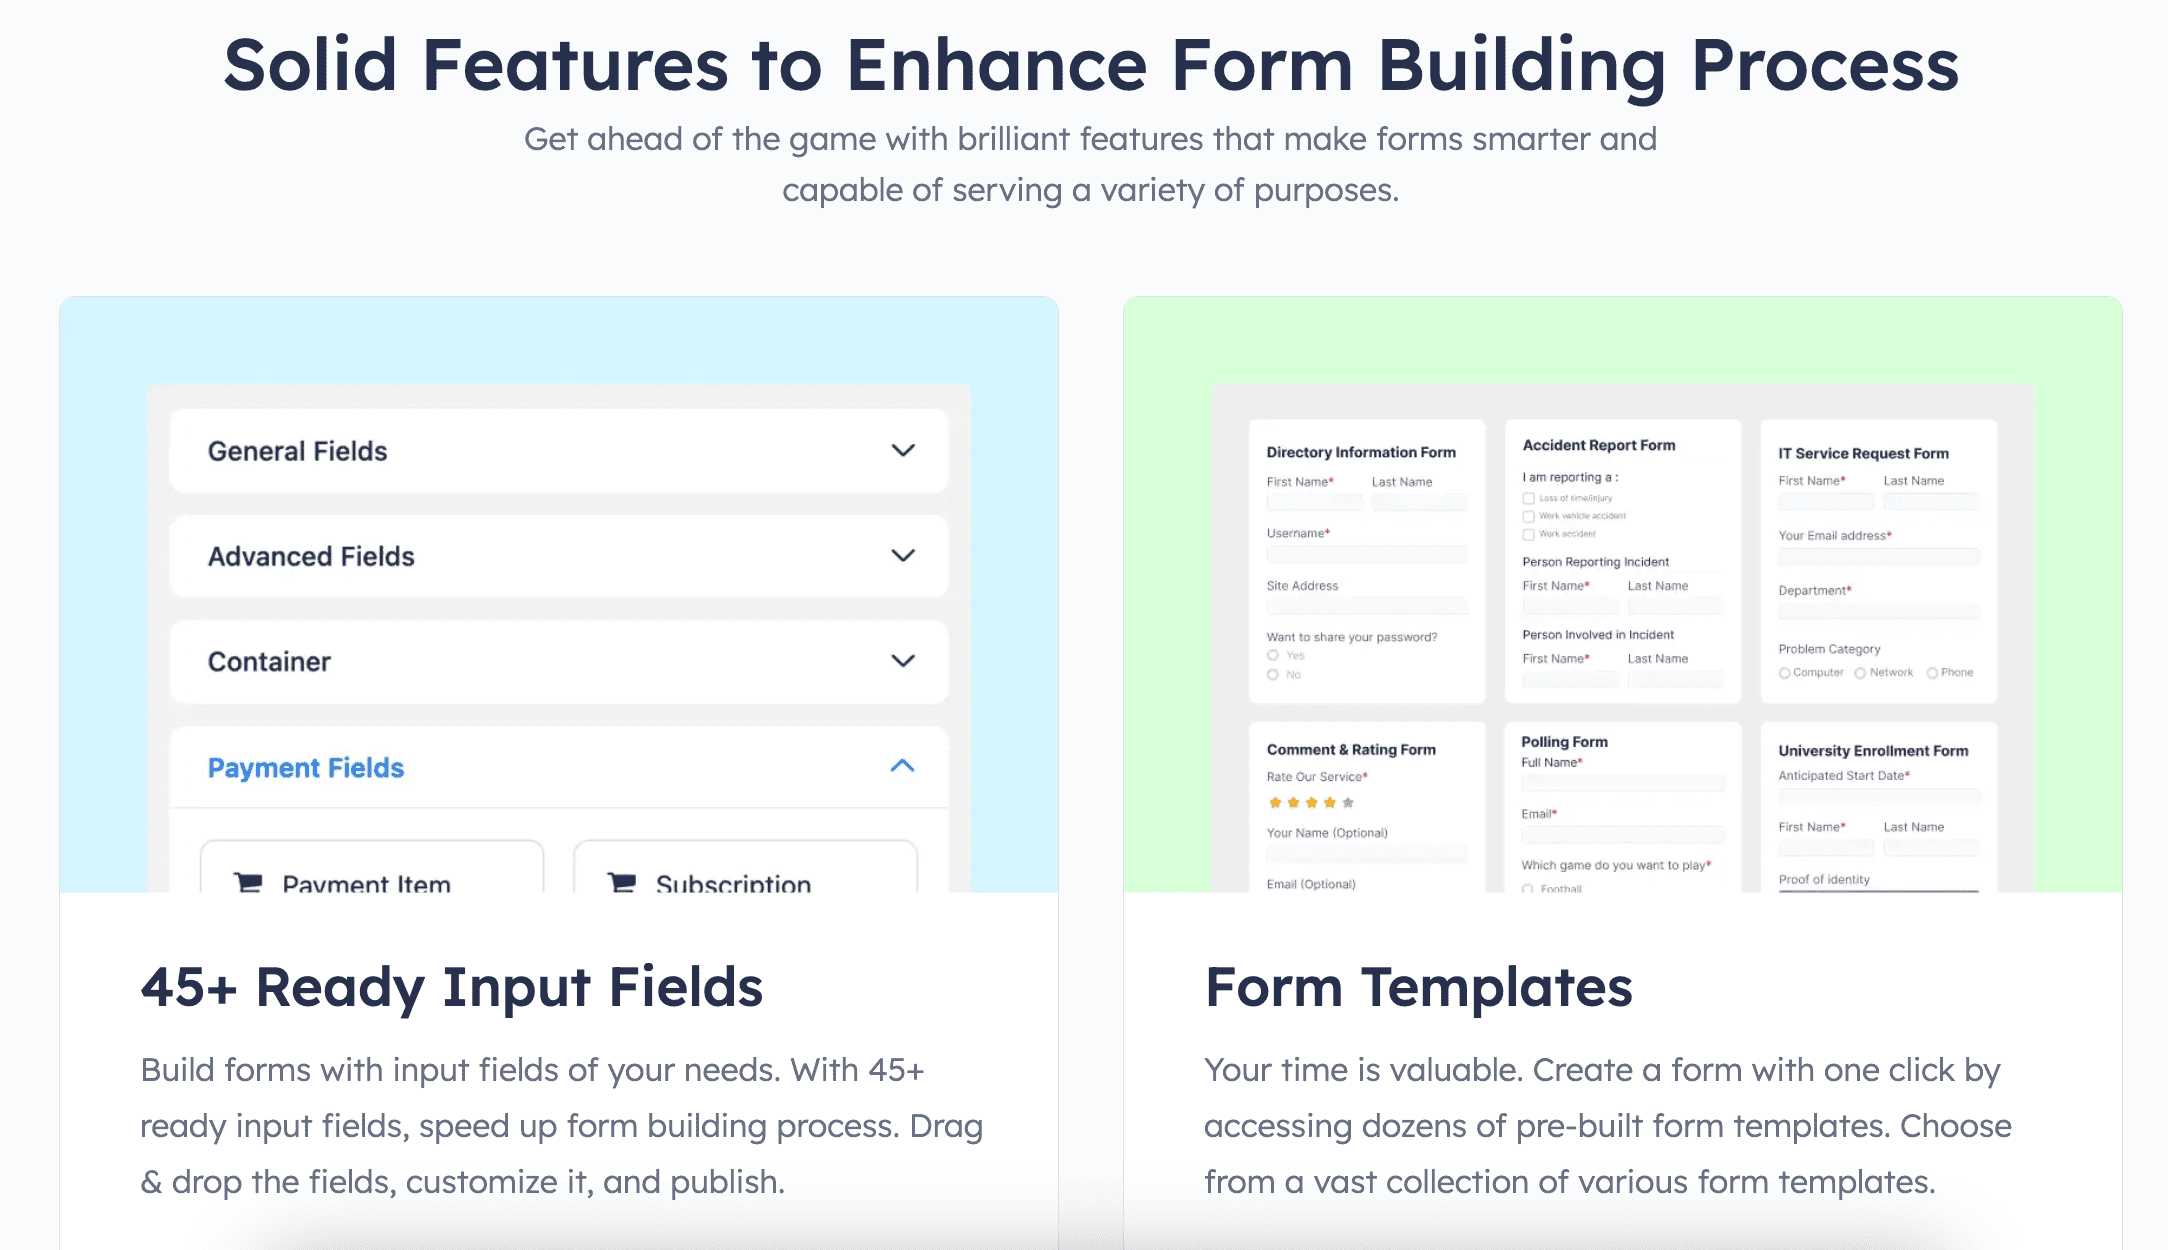Viewport: 2168px width, 1250px height.
Task: Click the Proof of identity label
Action: (x=1824, y=880)
